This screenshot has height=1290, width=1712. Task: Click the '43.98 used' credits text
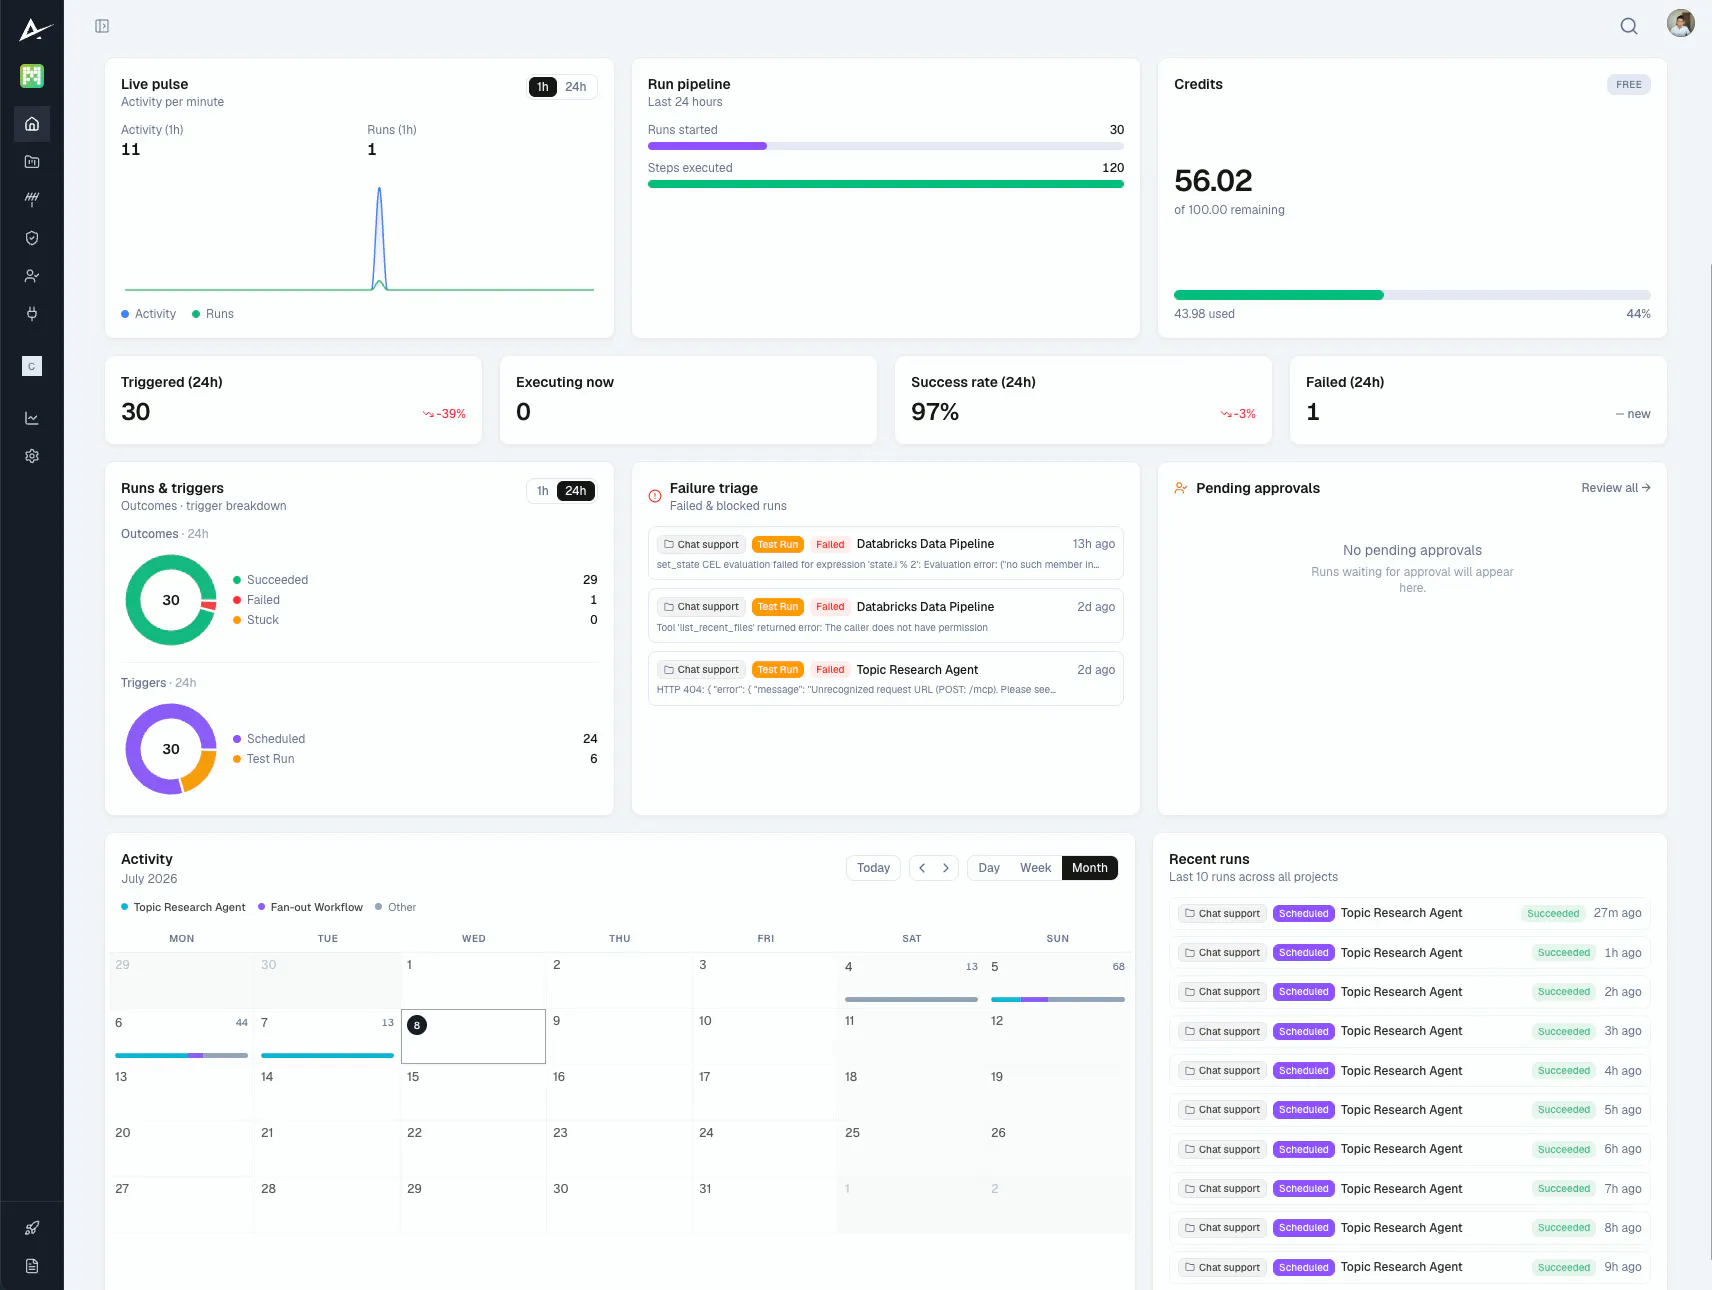1204,314
